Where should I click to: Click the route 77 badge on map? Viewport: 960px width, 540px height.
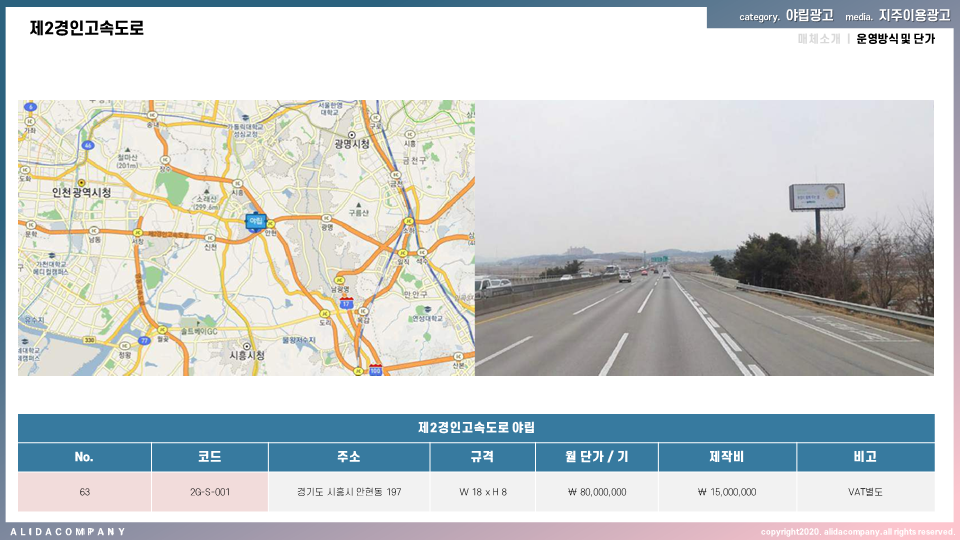pos(145,340)
